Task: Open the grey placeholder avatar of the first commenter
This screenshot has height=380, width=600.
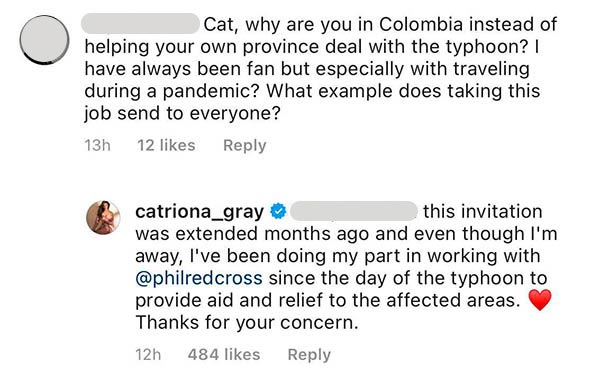Action: [44, 39]
